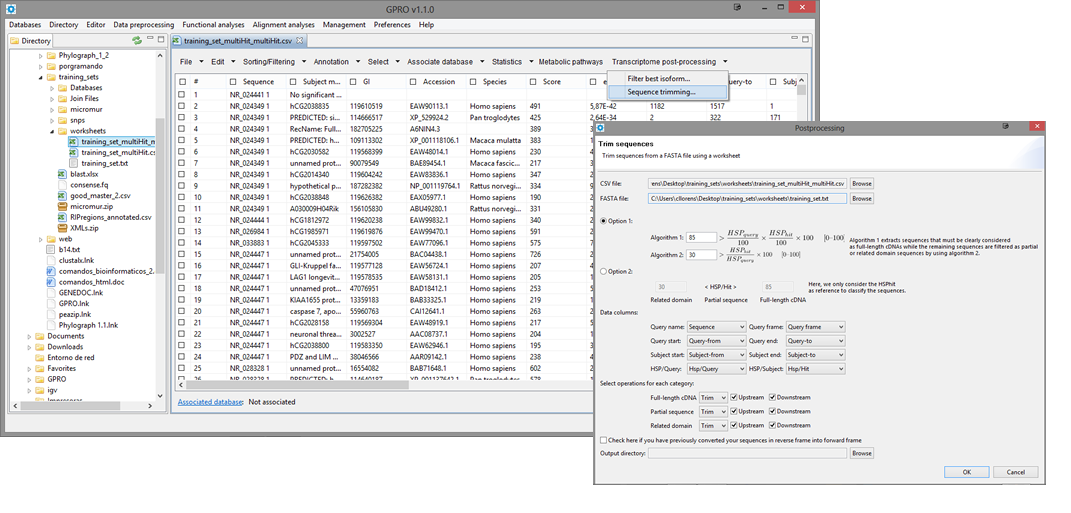This screenshot has width=1071, height=513.
Task: Click the Algorithm 1 value field
Action: tap(699, 236)
